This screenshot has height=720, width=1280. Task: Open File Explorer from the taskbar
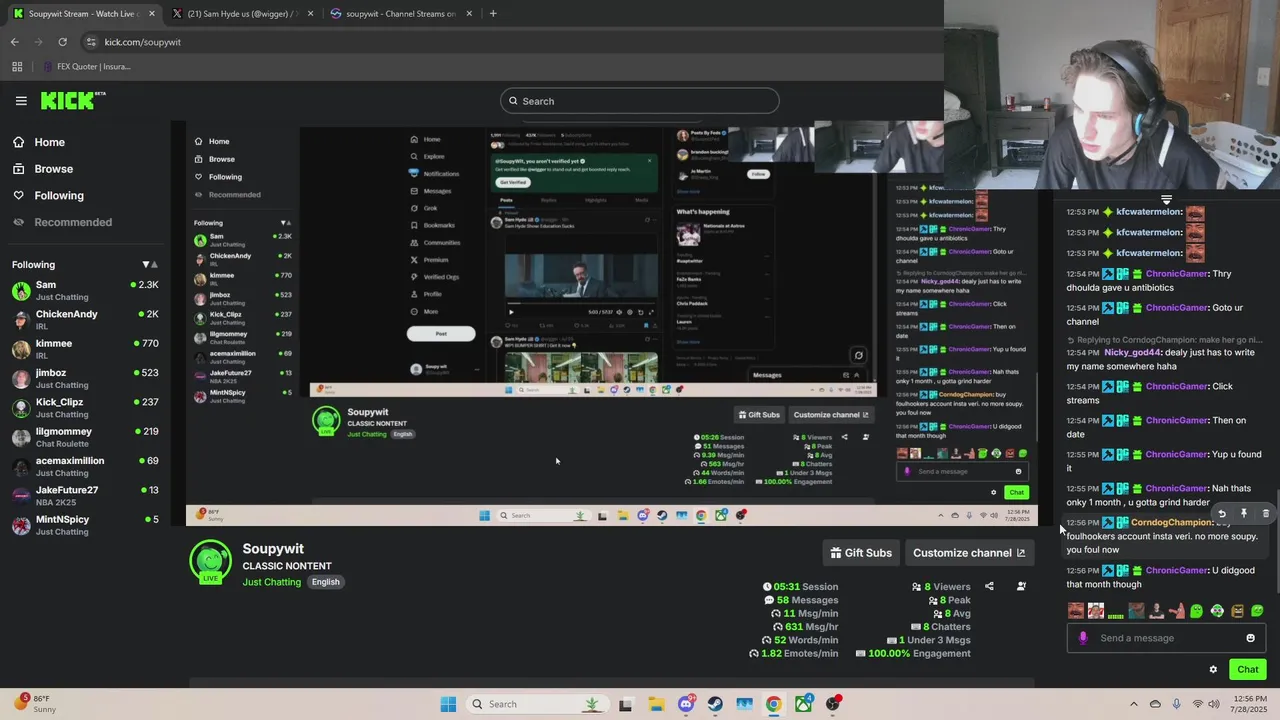click(656, 704)
